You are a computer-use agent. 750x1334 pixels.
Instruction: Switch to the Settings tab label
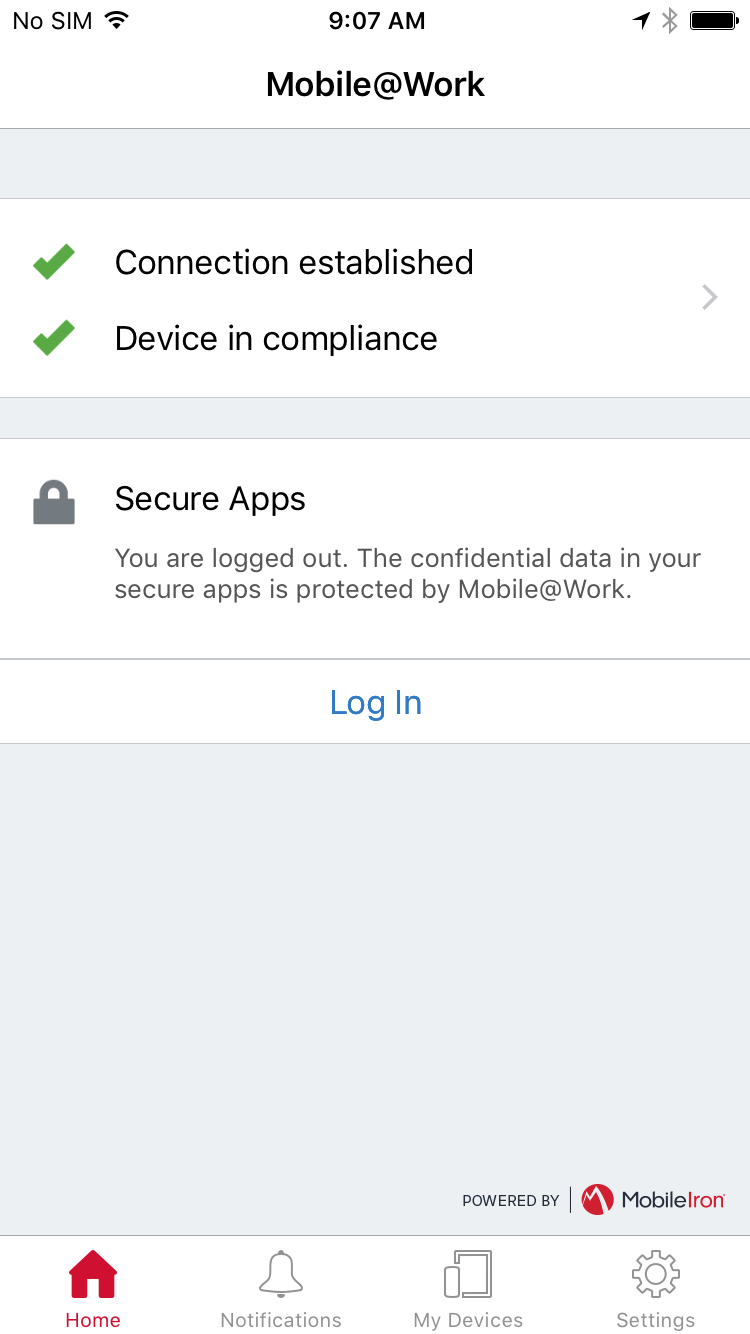point(656,1320)
